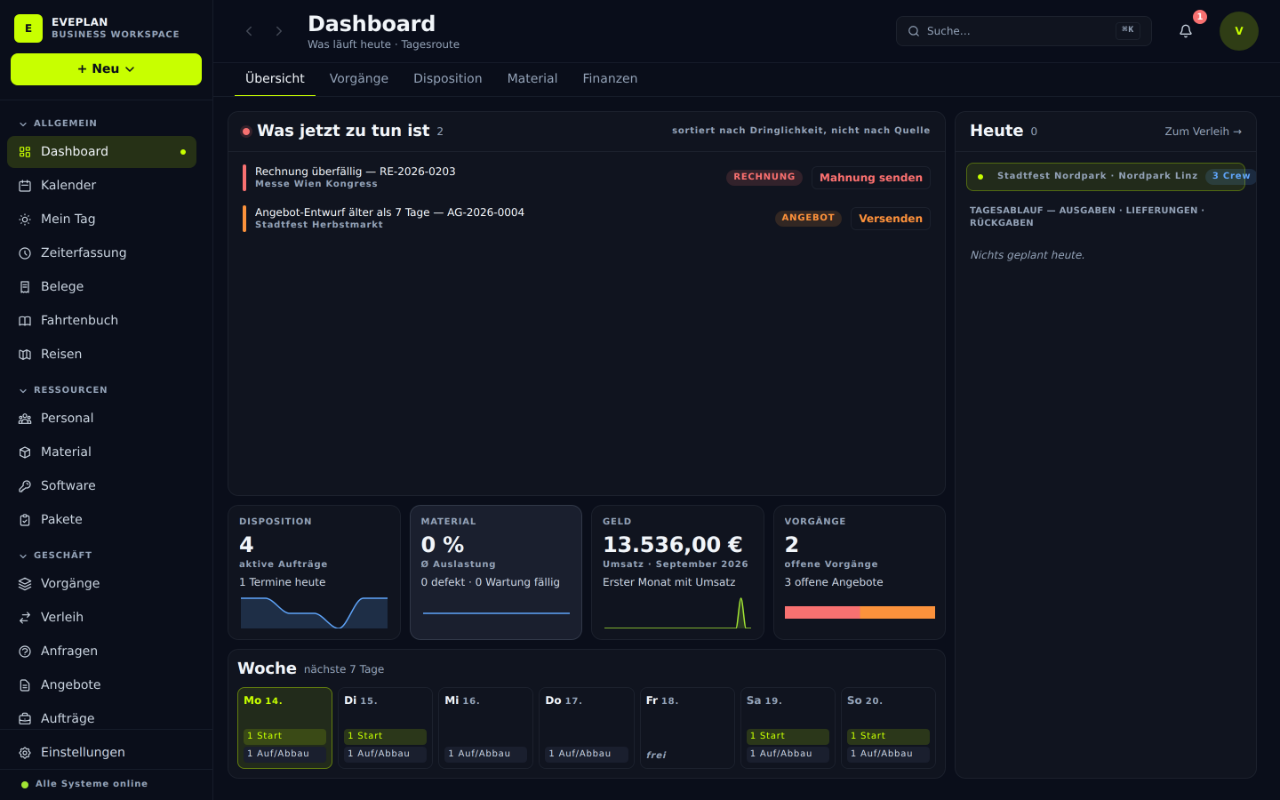Open the Finanzen tab
1280x800 pixels.
point(610,78)
